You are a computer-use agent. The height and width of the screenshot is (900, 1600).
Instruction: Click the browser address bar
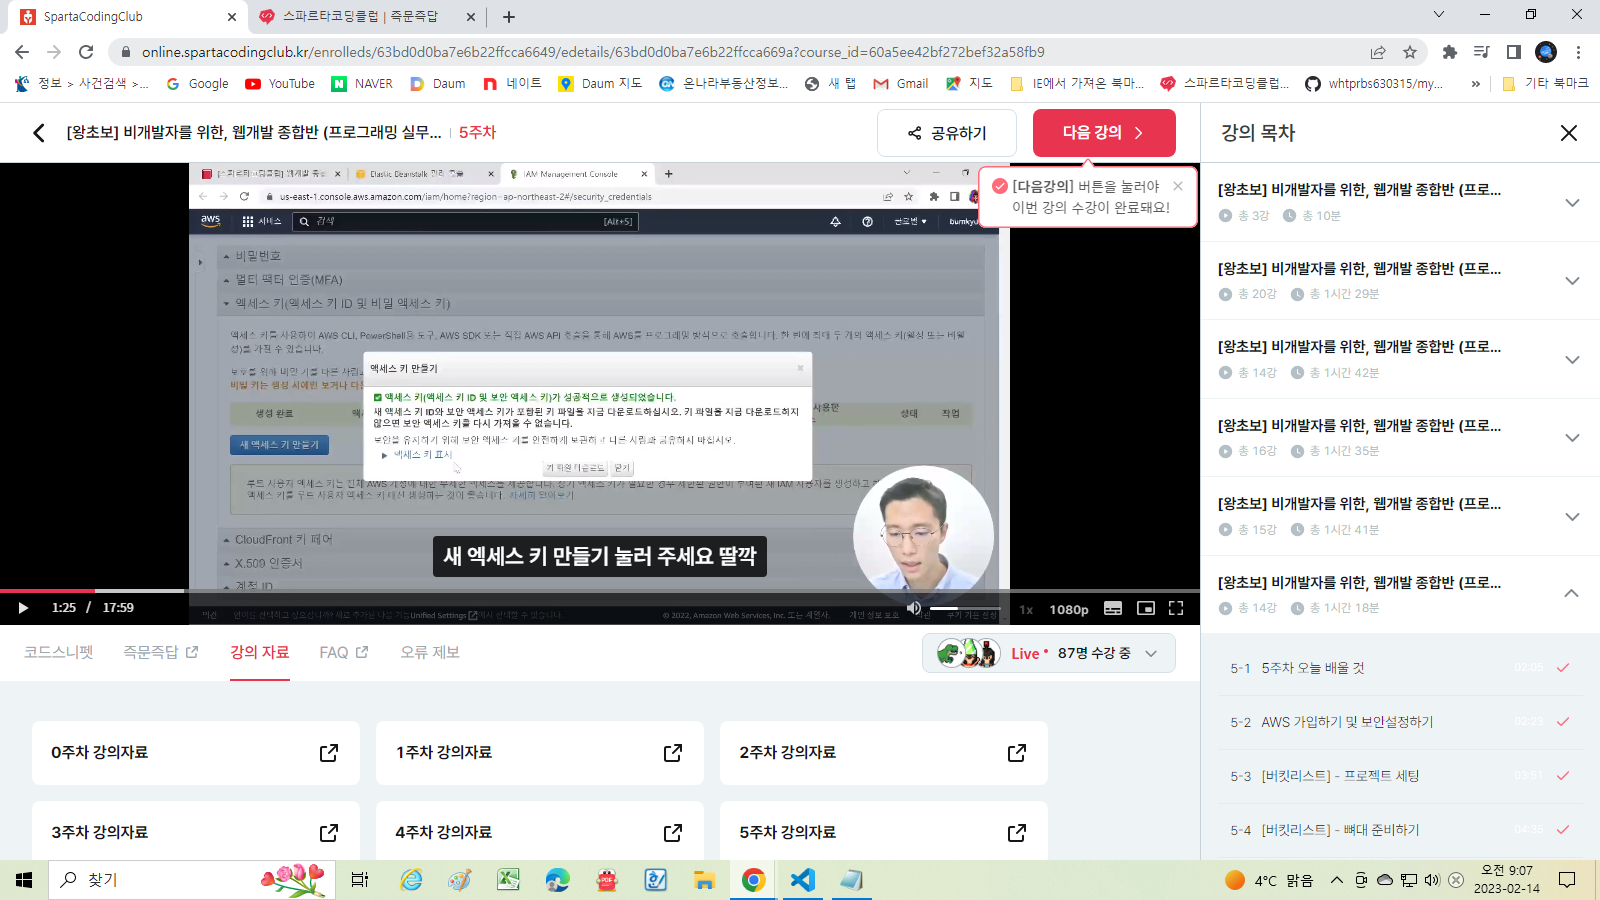tap(740, 52)
